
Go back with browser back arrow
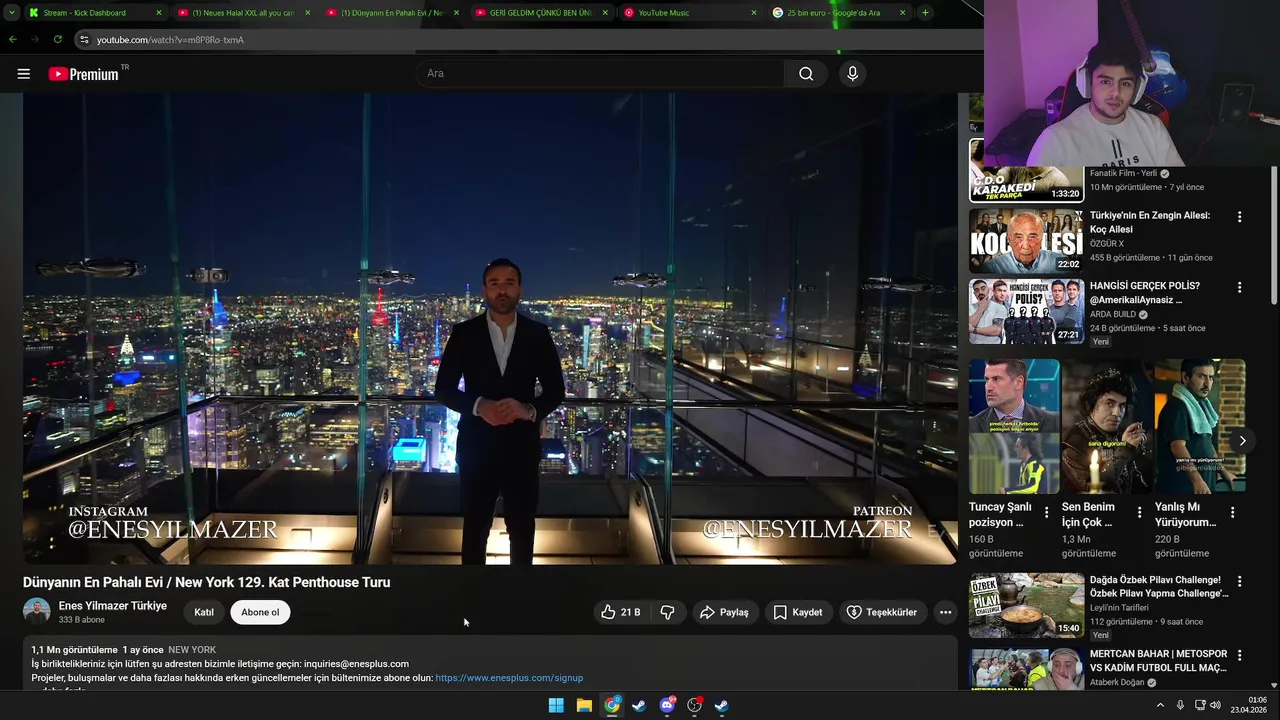(x=13, y=40)
